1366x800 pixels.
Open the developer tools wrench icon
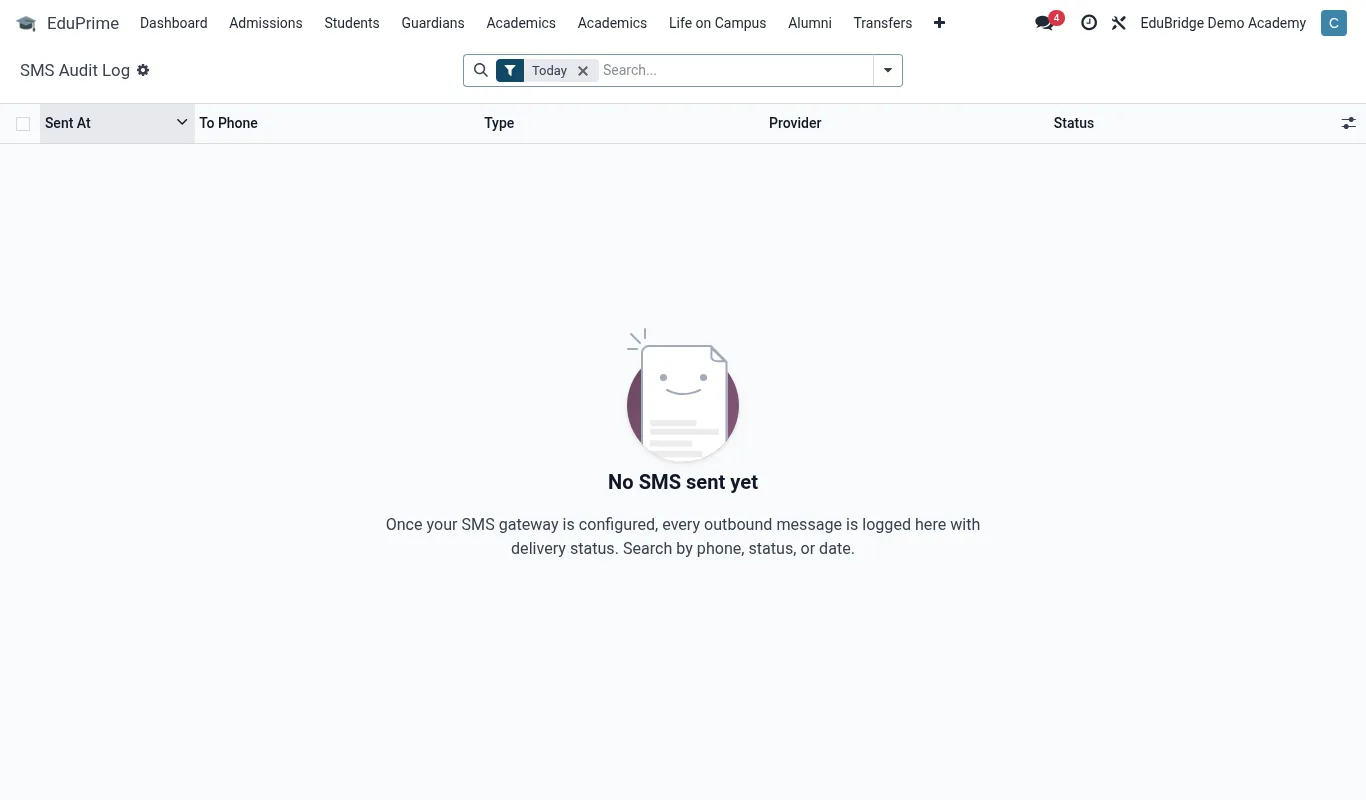pos(1119,23)
